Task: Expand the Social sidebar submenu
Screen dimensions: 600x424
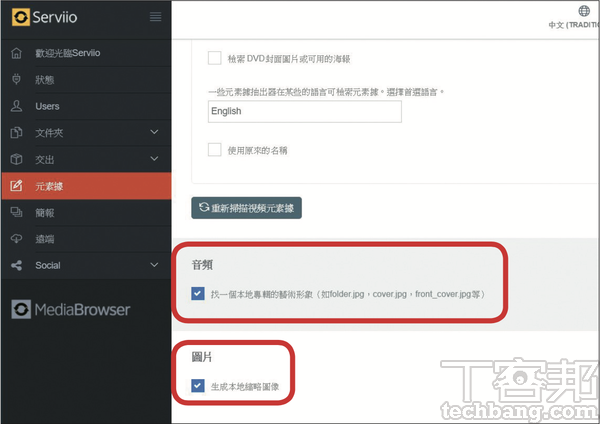Action: pyautogui.click(x=154, y=266)
